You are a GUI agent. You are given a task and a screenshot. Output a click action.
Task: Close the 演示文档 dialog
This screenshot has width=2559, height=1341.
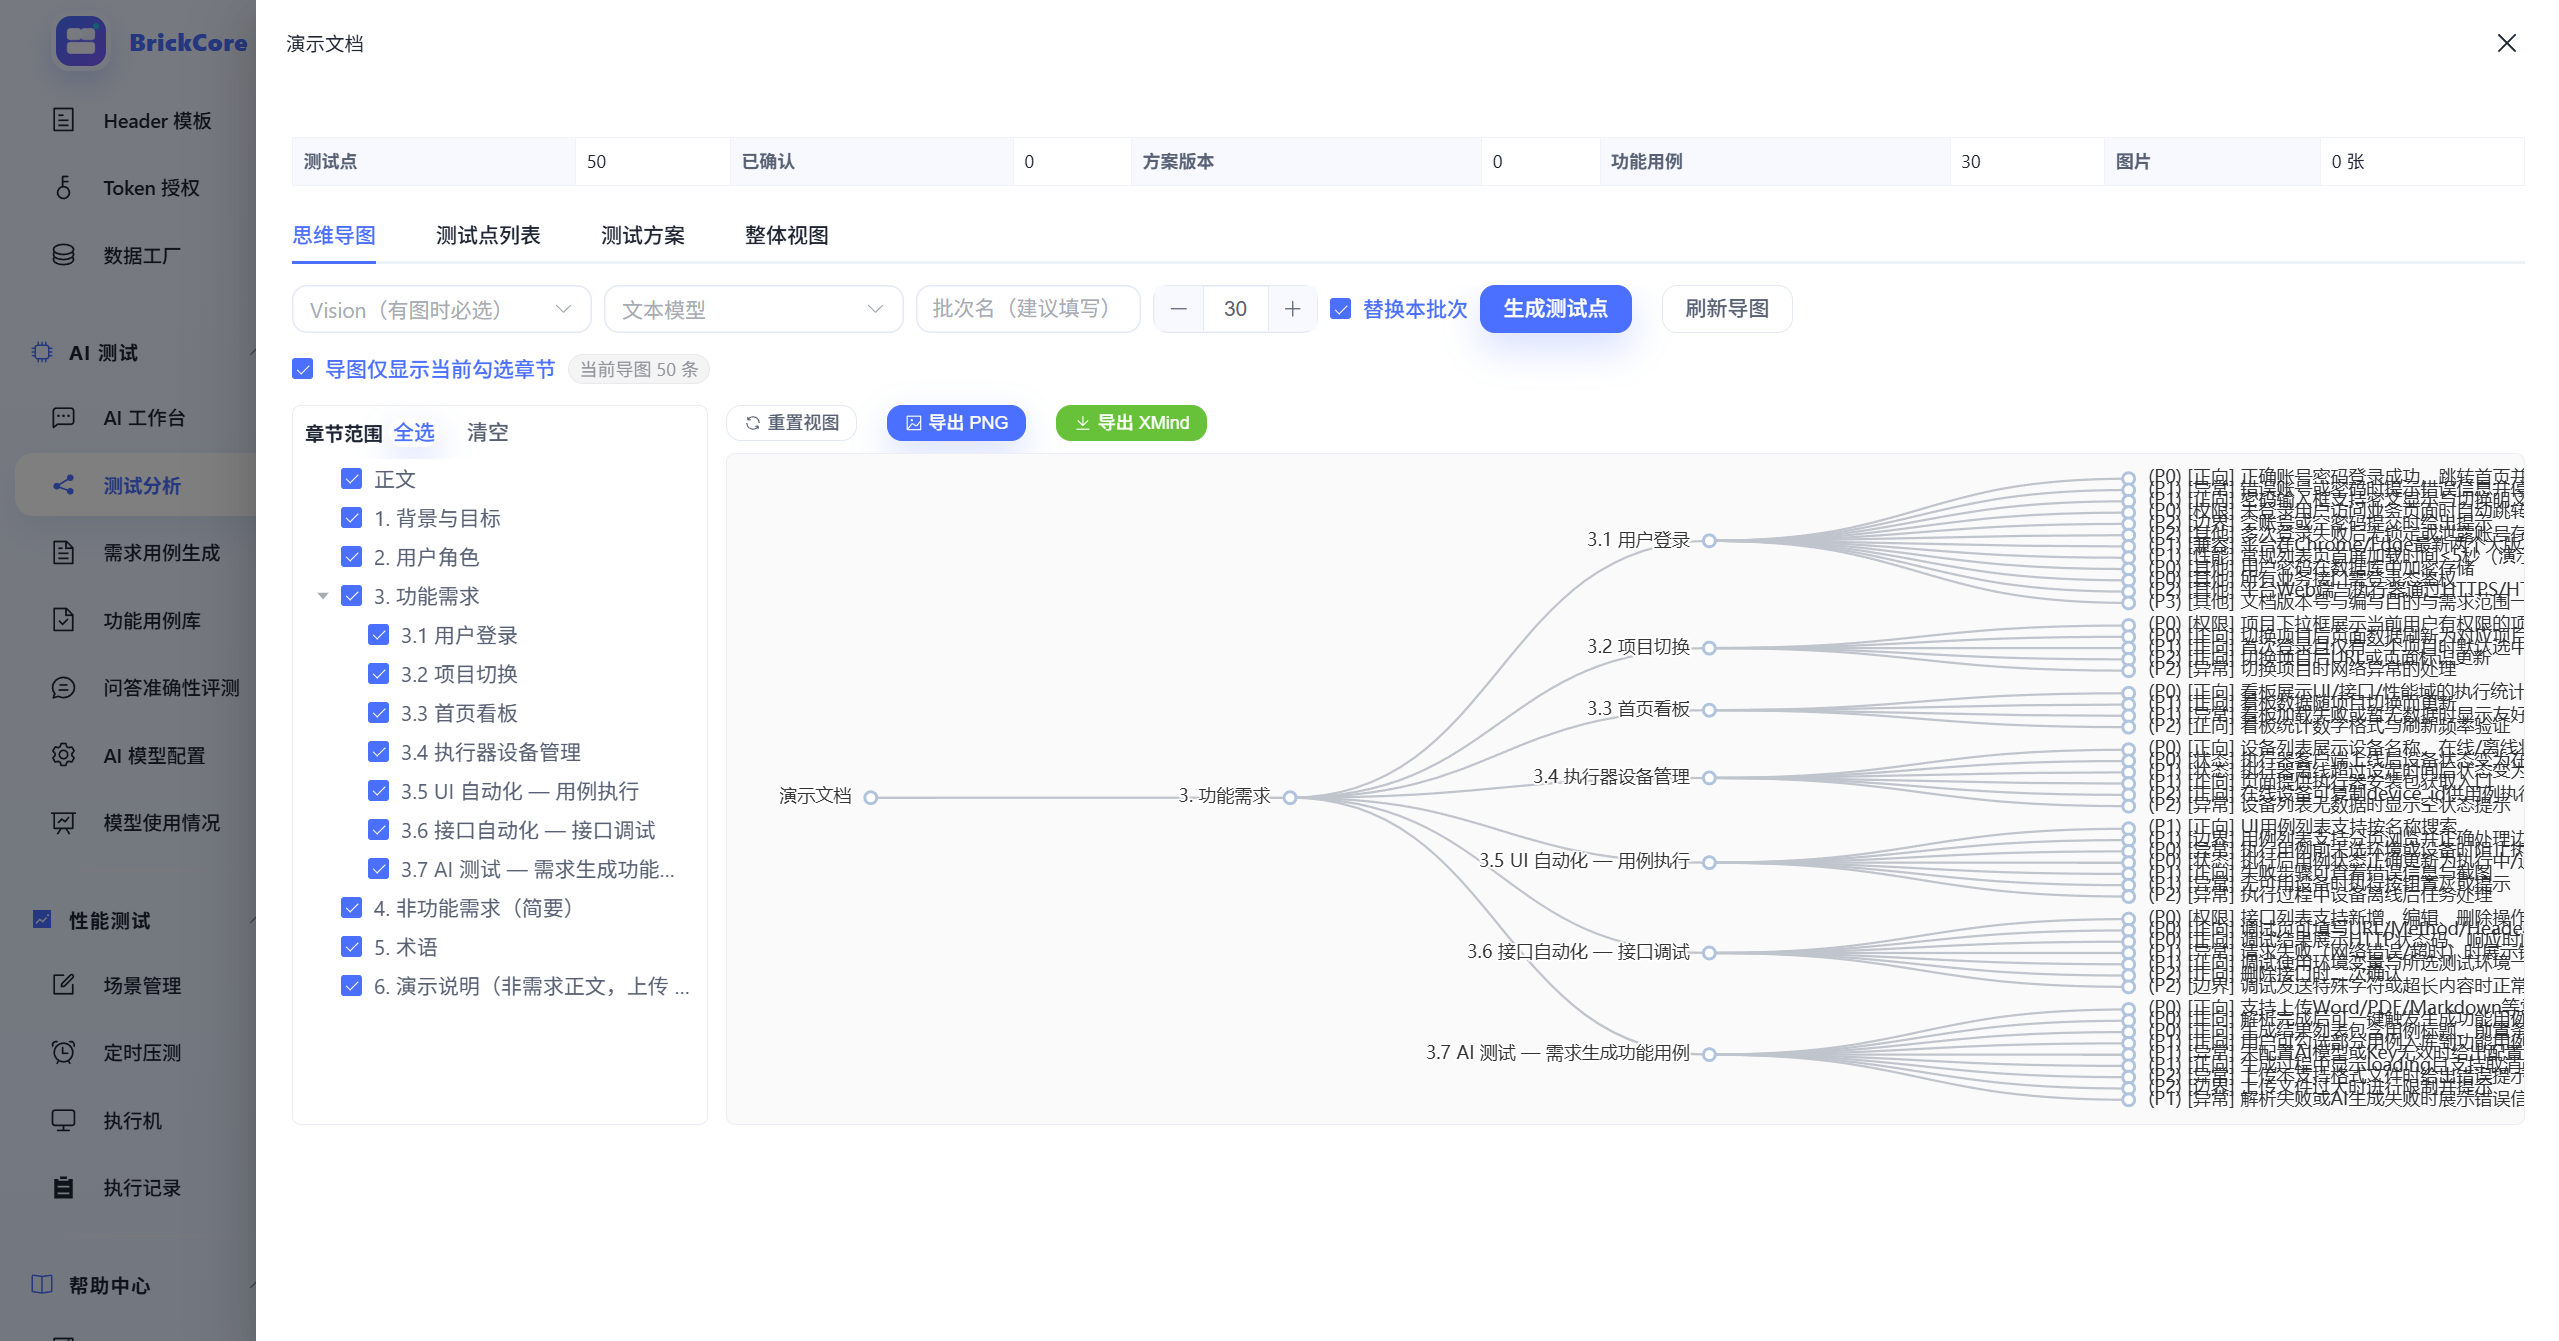click(2506, 43)
